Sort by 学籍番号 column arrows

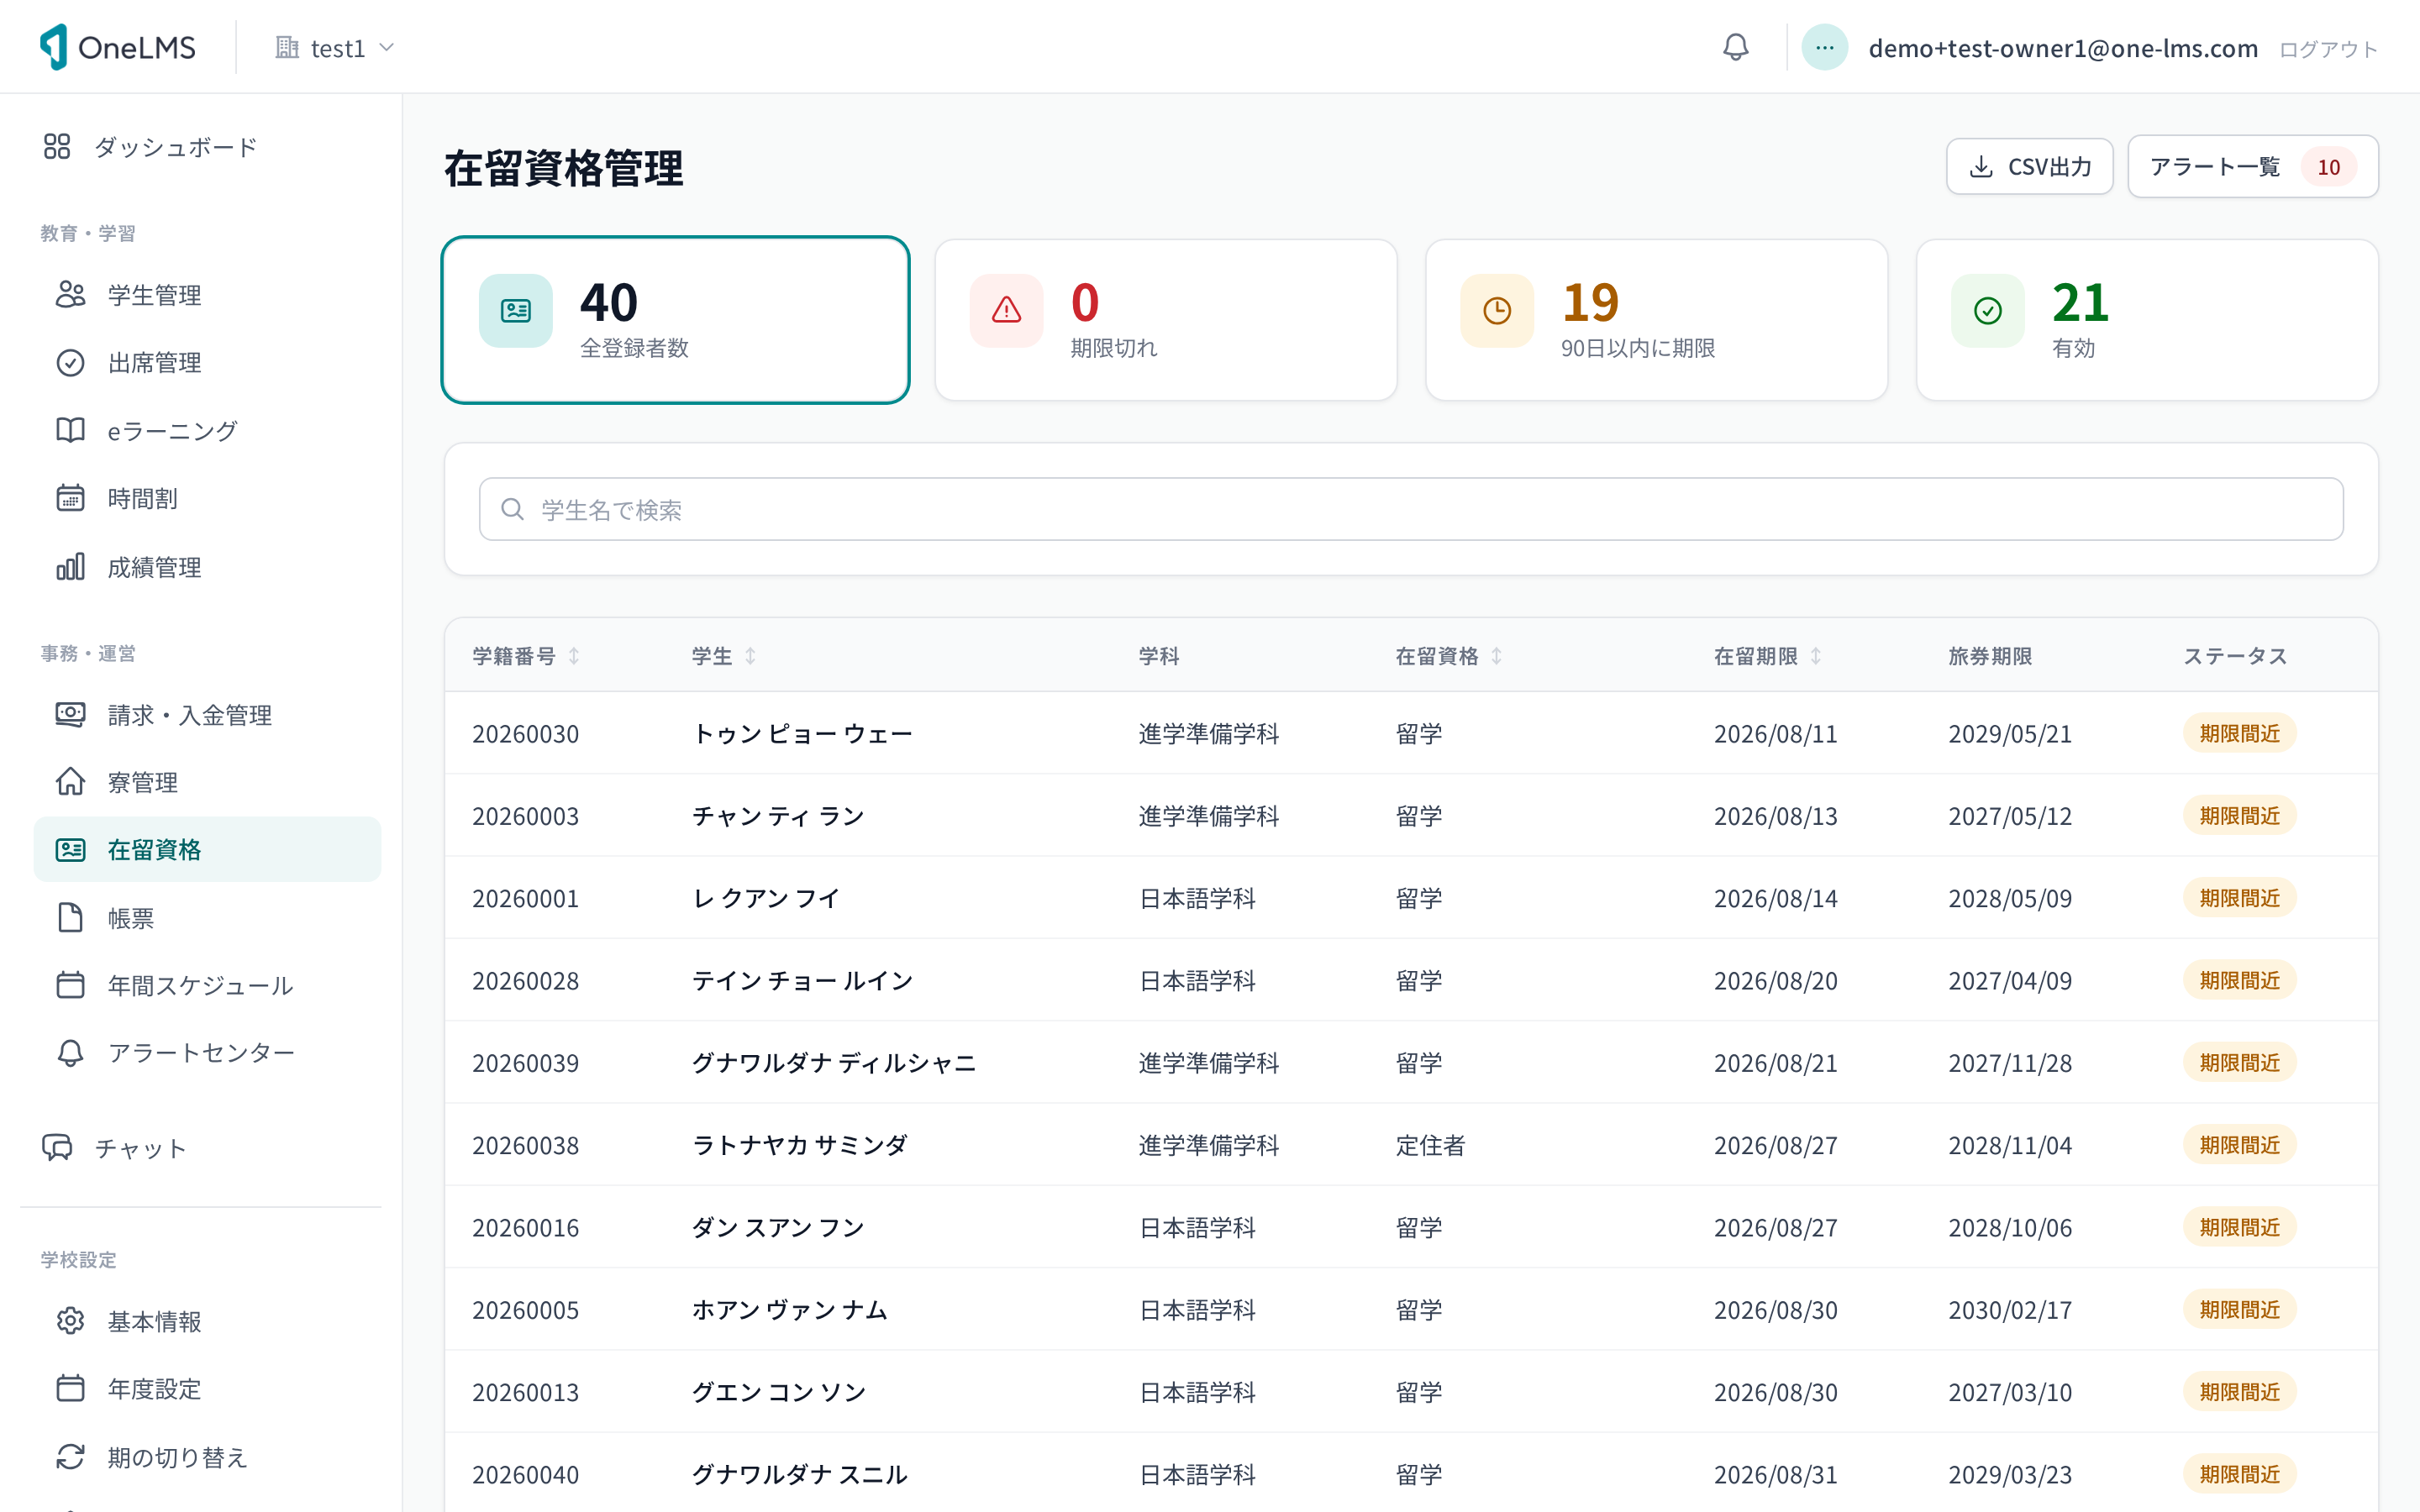pos(574,656)
